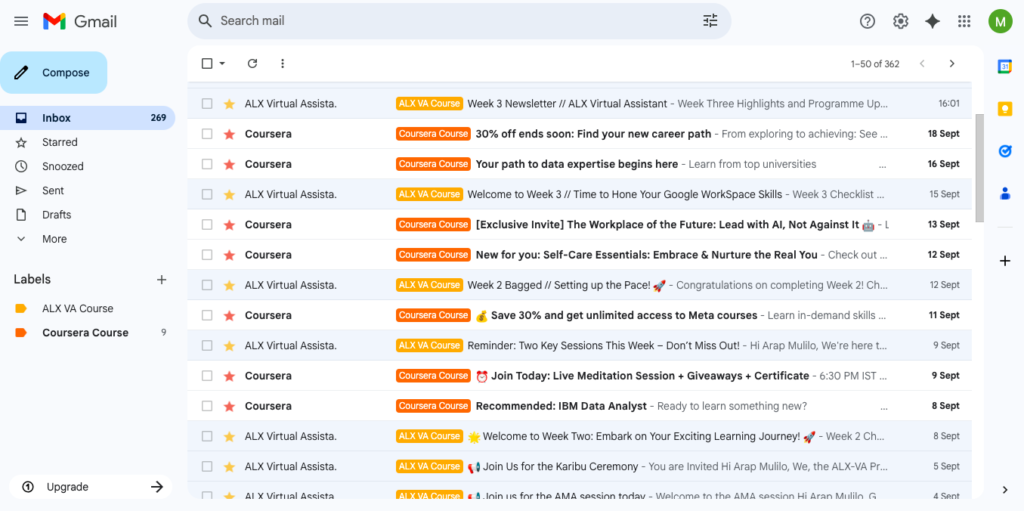Click the Search mail field

click(x=457, y=21)
